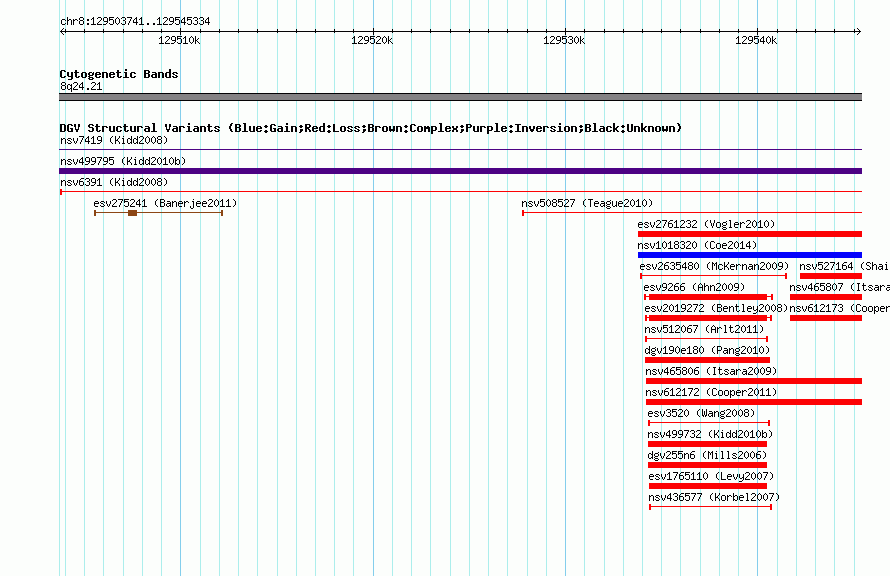Open the nsv6391 (Kidd2008) variant label
This screenshot has width=890, height=576.
click(114, 182)
